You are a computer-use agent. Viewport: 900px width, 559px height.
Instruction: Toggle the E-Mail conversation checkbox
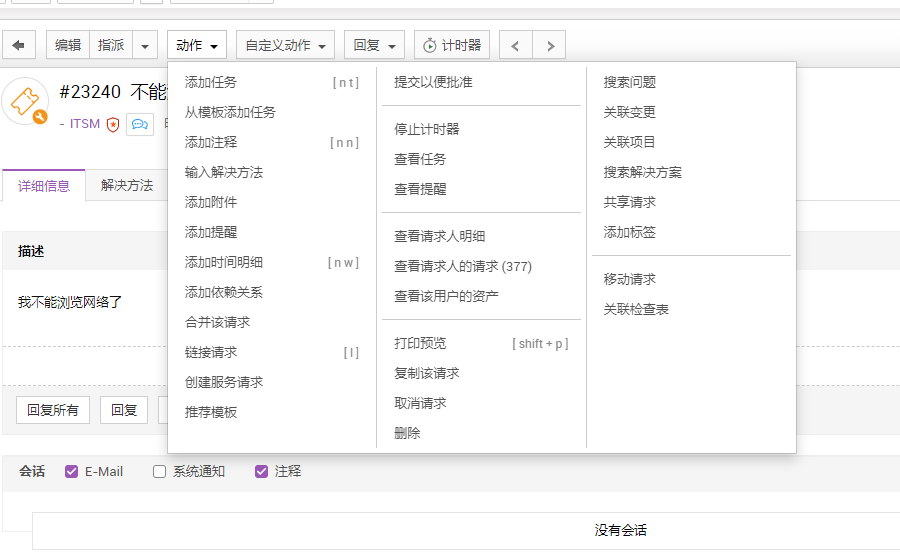72,471
